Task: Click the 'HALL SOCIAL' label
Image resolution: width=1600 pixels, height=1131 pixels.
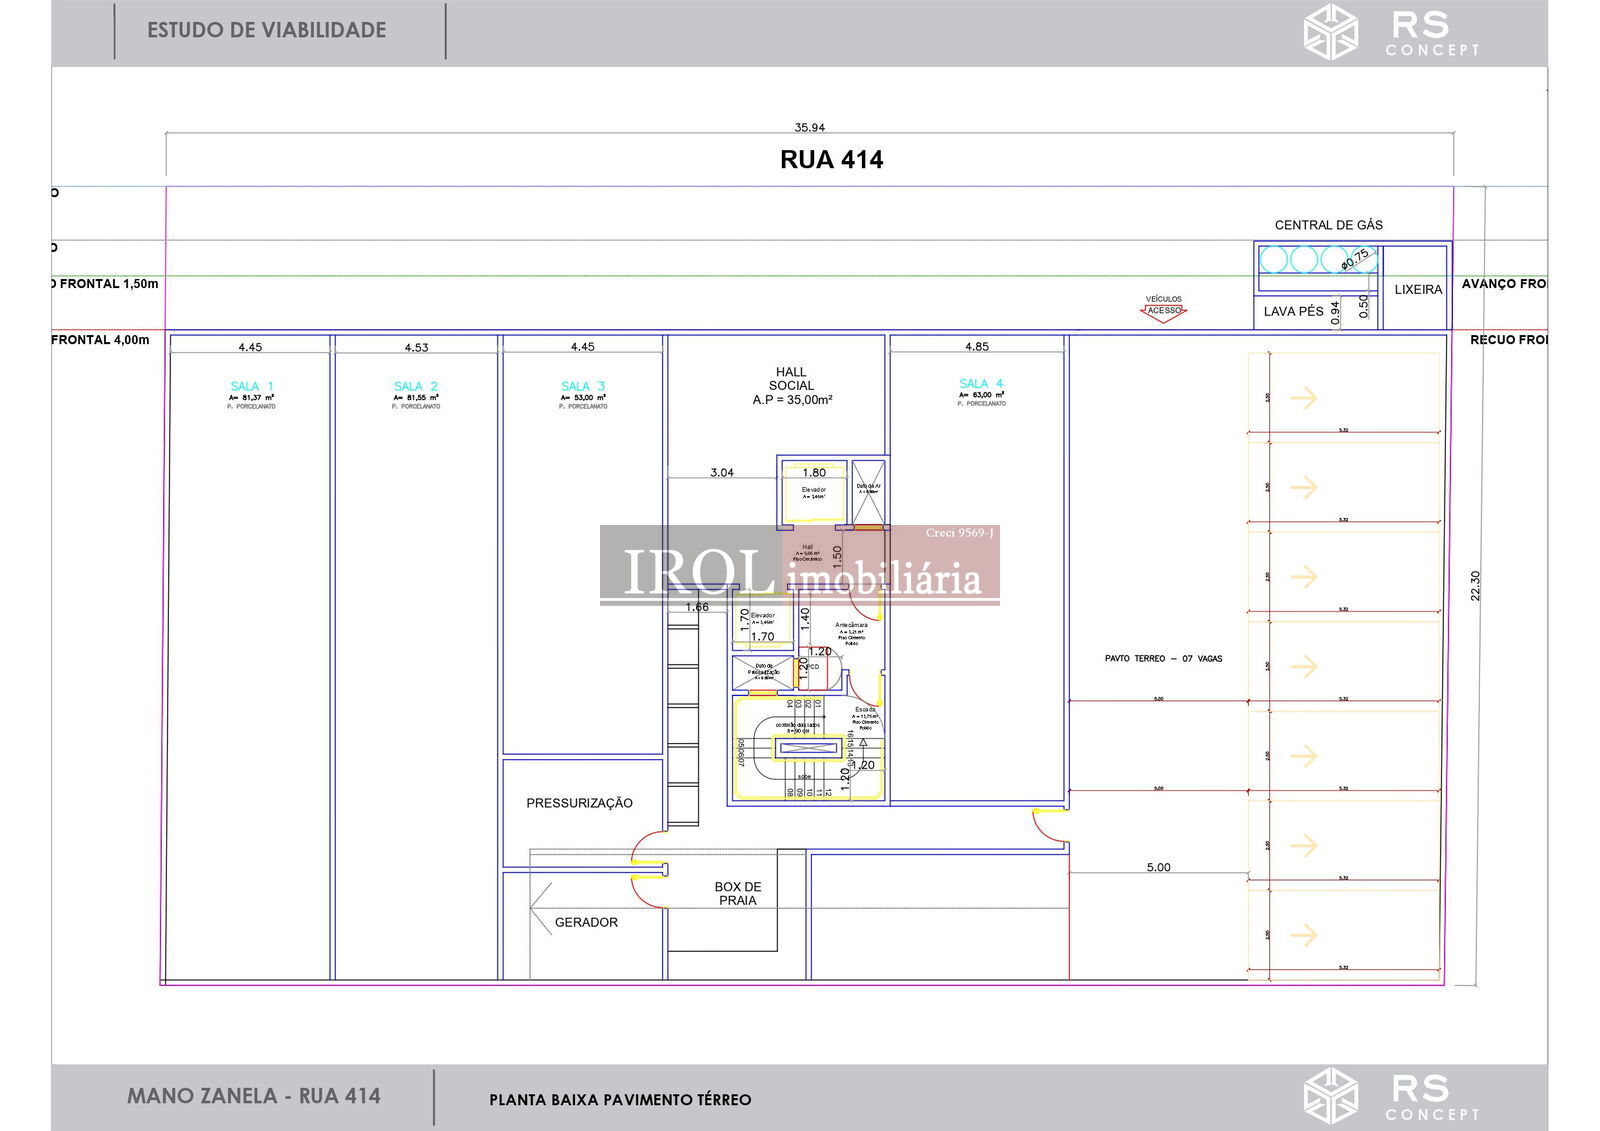Action: (791, 378)
